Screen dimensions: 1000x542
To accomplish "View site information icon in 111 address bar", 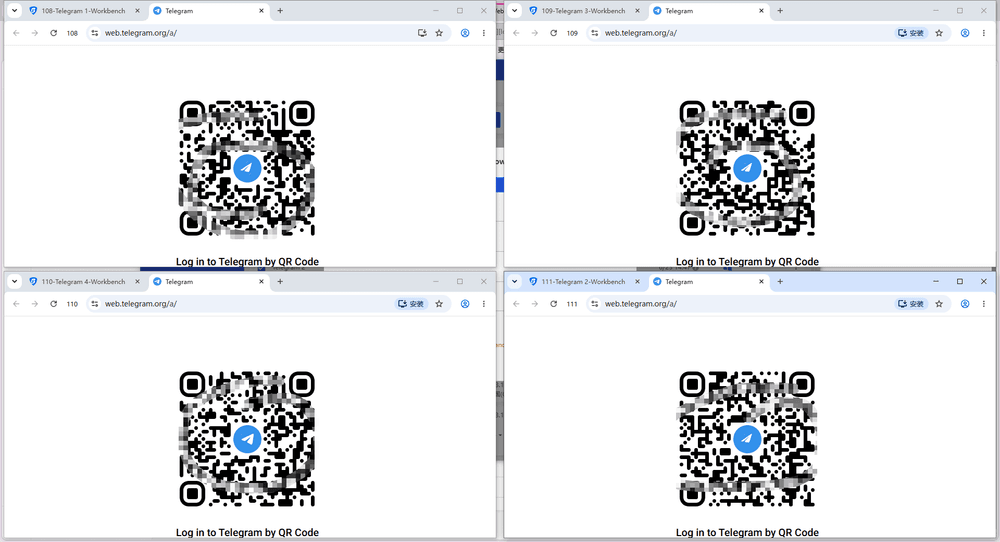I will (594, 304).
